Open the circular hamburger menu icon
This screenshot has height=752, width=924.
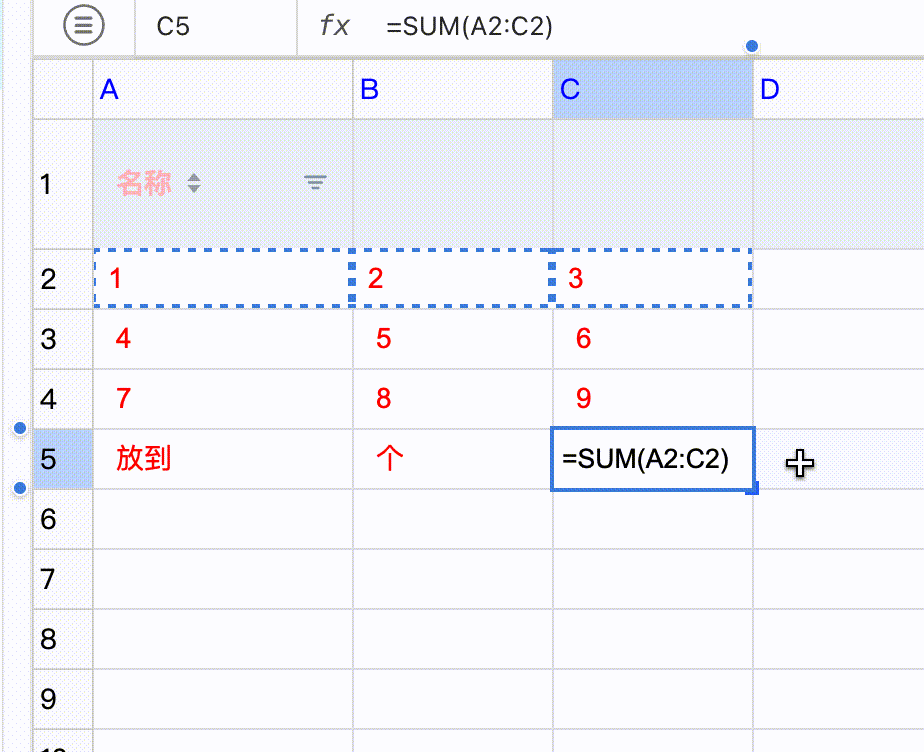pyautogui.click(x=84, y=26)
